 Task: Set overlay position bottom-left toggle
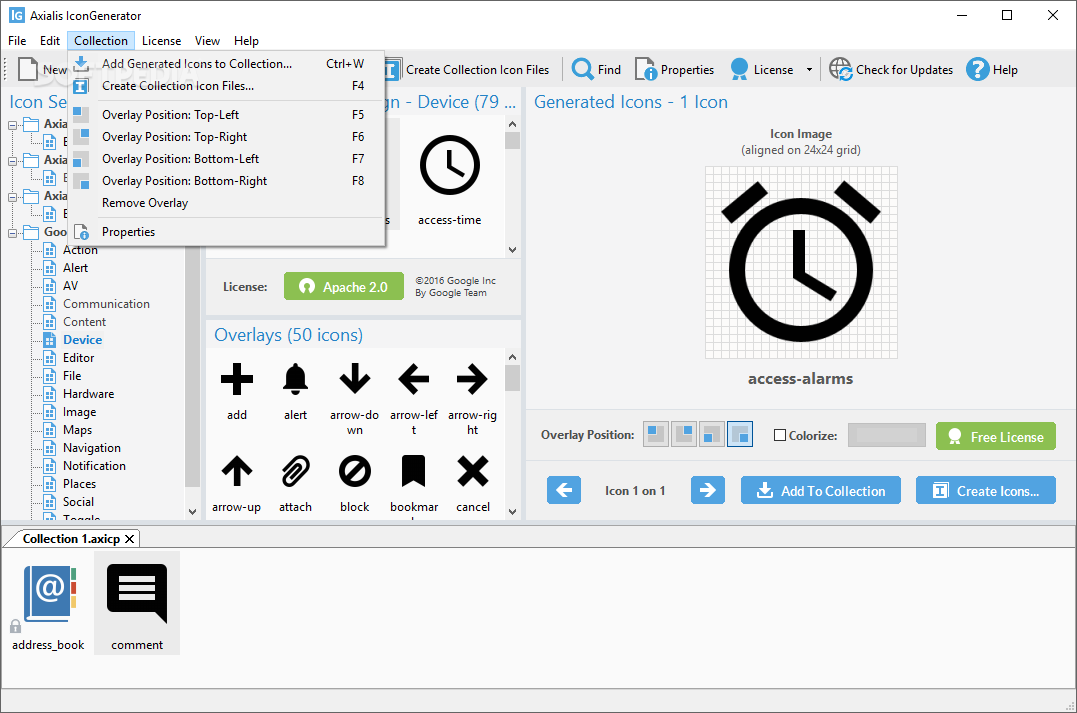coord(712,434)
